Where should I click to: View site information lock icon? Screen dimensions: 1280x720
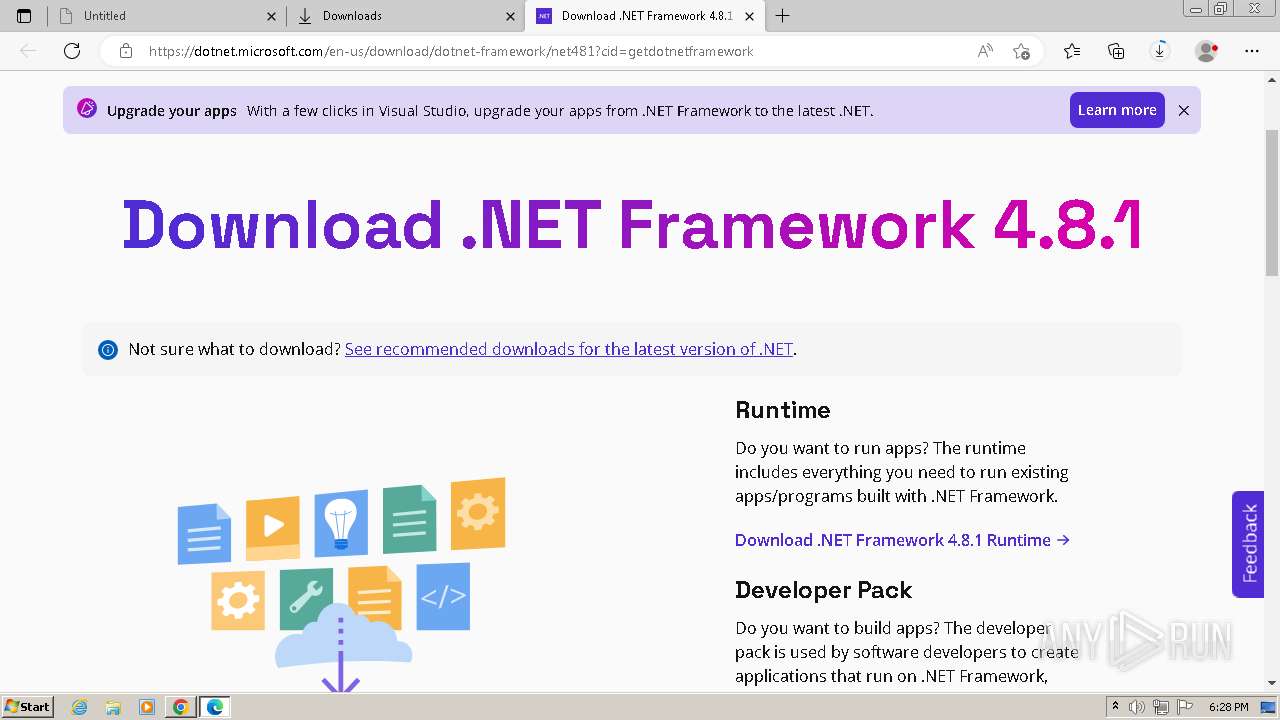125,51
